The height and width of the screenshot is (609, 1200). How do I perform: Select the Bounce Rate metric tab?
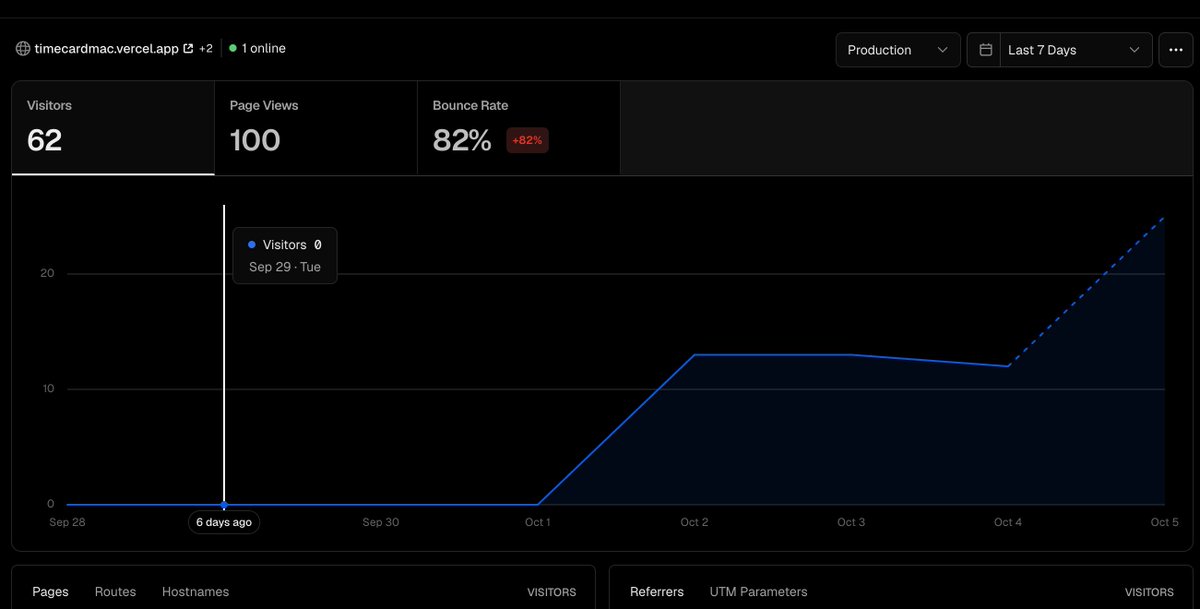[519, 128]
